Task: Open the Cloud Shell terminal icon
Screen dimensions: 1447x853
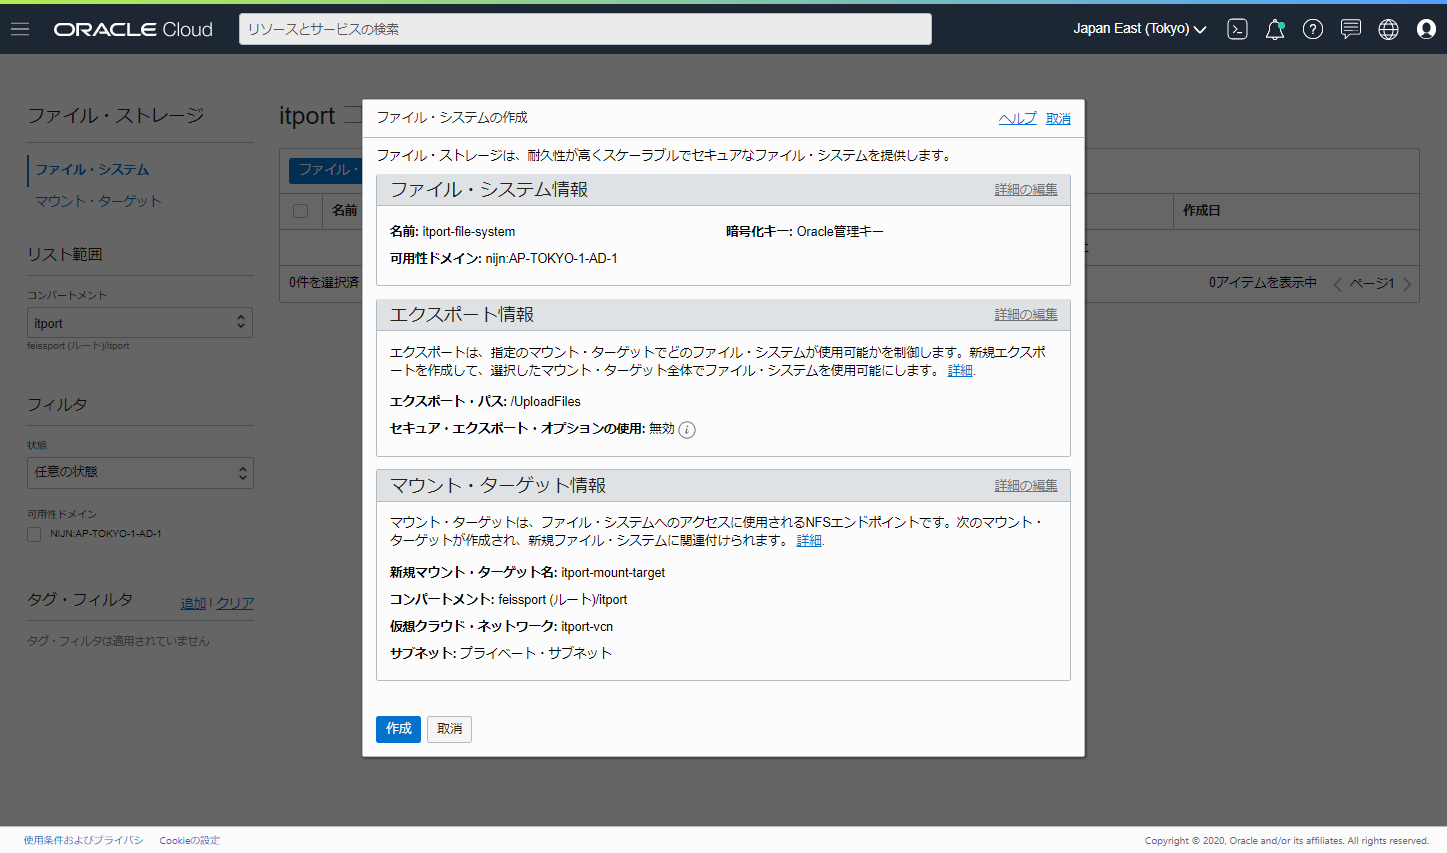Action: 1237,29
